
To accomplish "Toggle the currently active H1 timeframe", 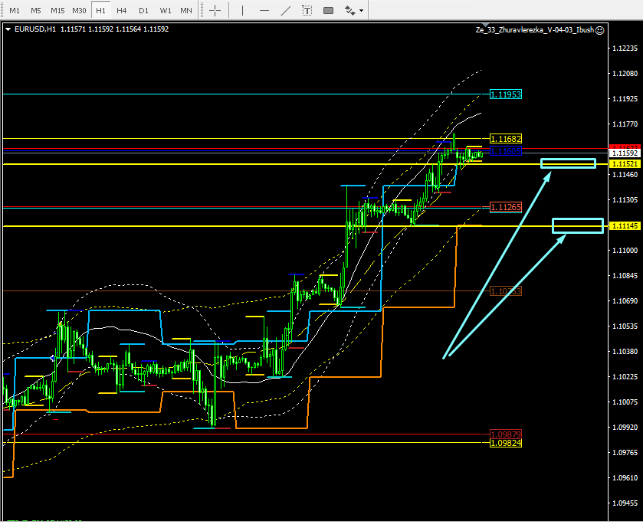I will (x=101, y=10).
